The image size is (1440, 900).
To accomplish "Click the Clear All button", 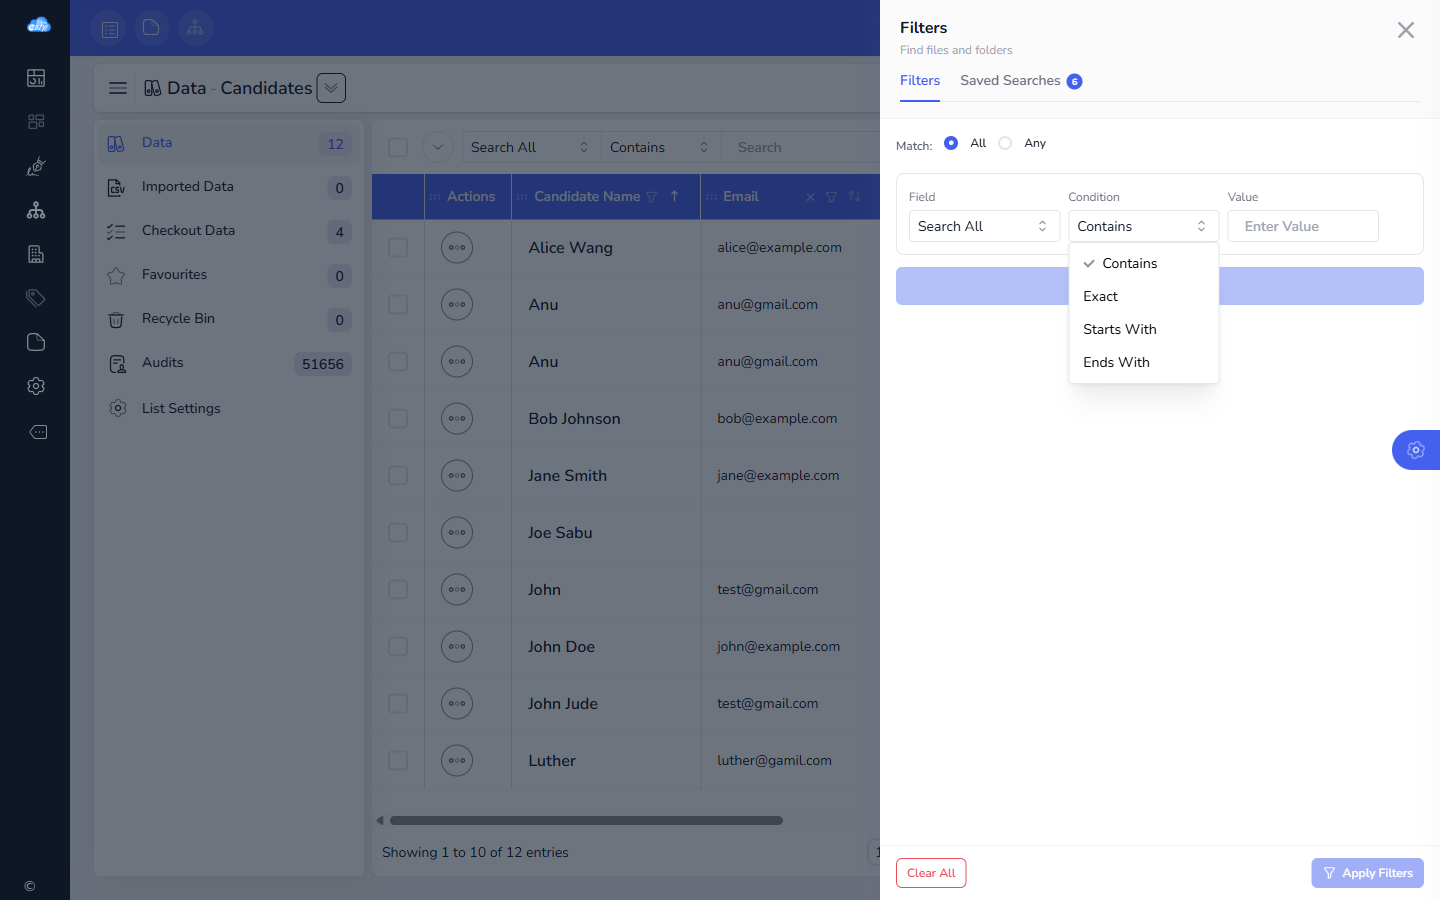I will point(931,873).
